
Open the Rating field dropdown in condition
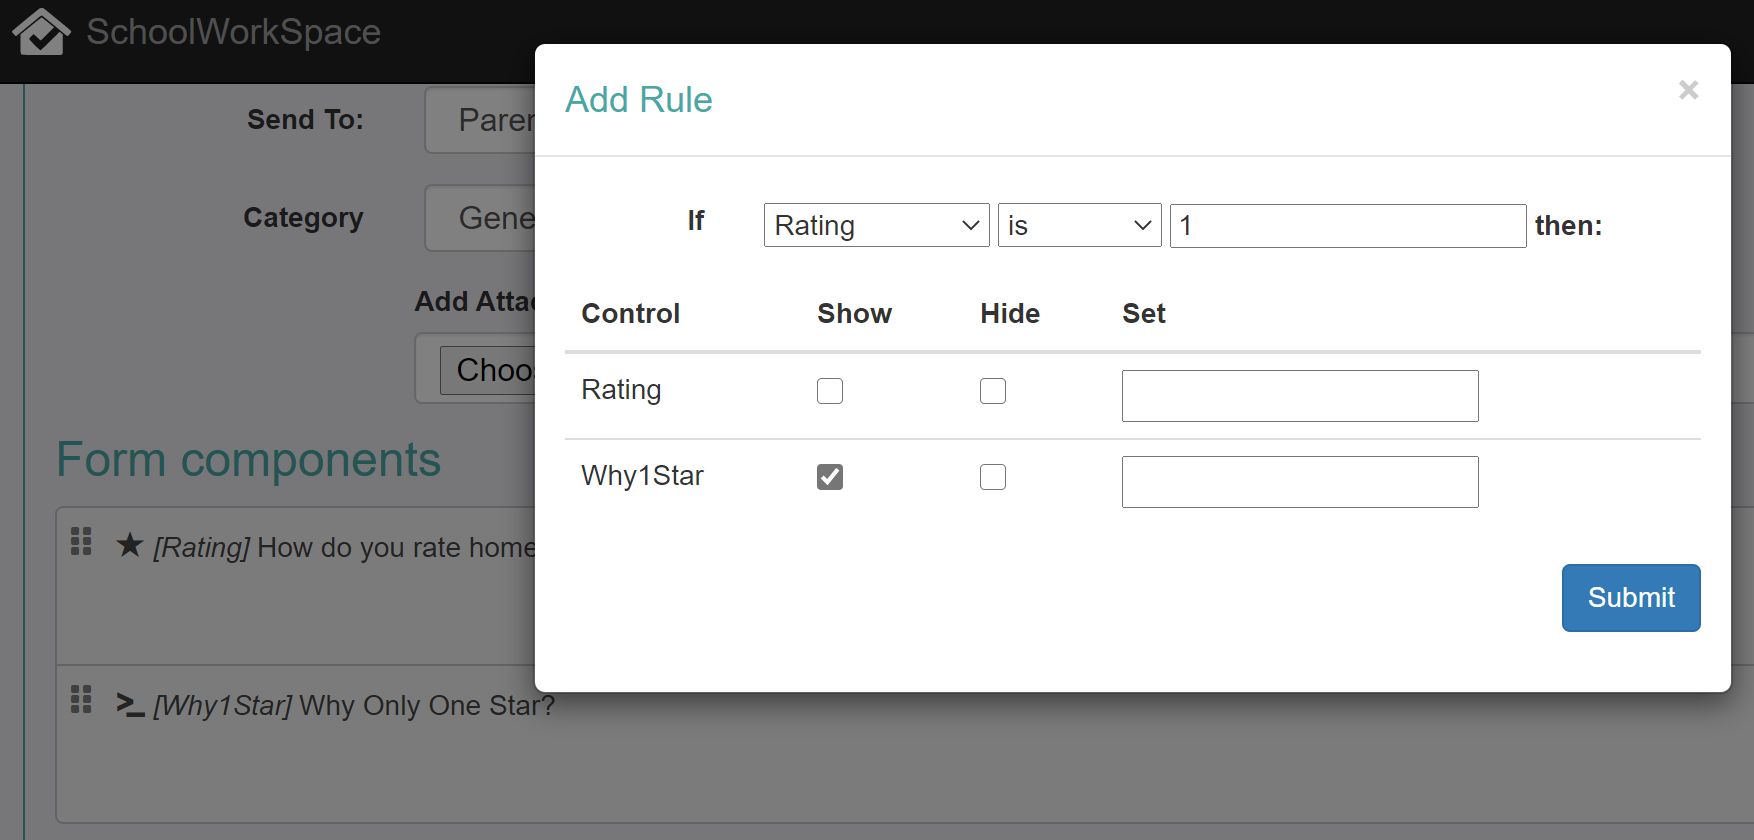[876, 225]
